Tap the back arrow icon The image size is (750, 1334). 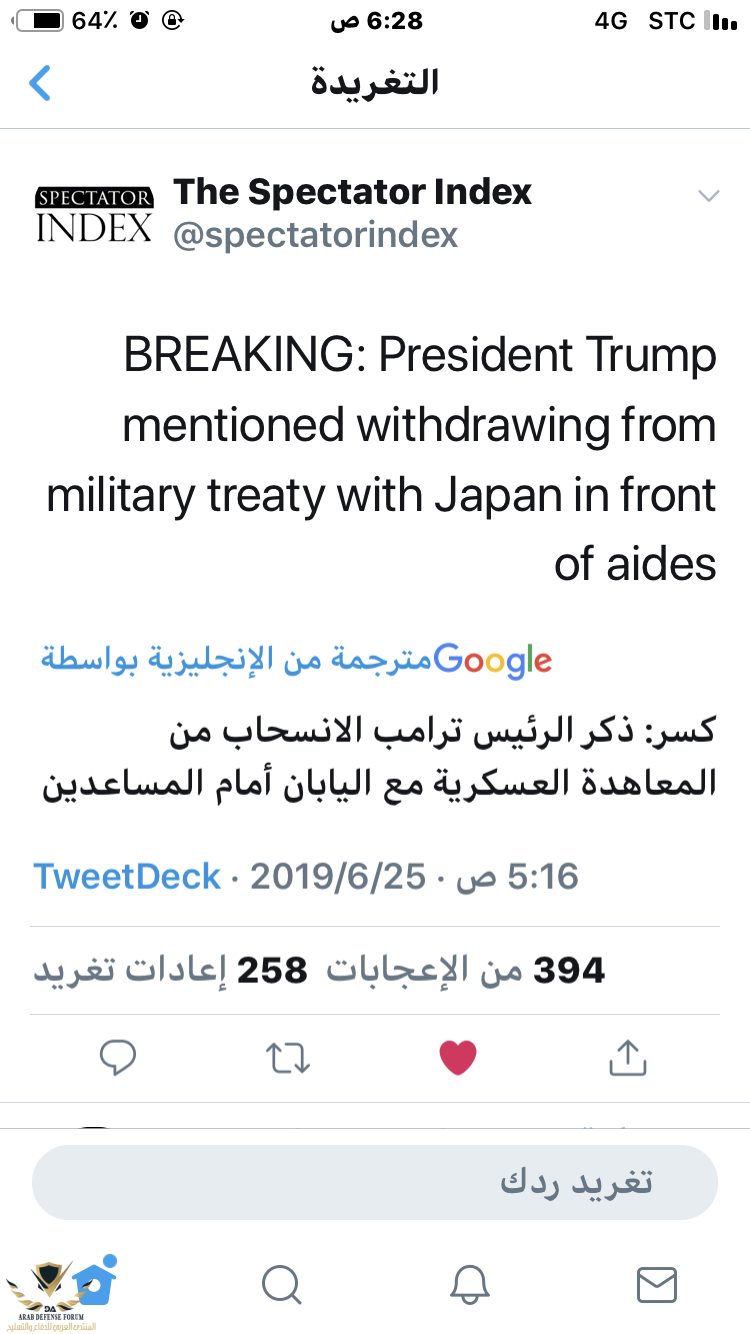[40, 83]
